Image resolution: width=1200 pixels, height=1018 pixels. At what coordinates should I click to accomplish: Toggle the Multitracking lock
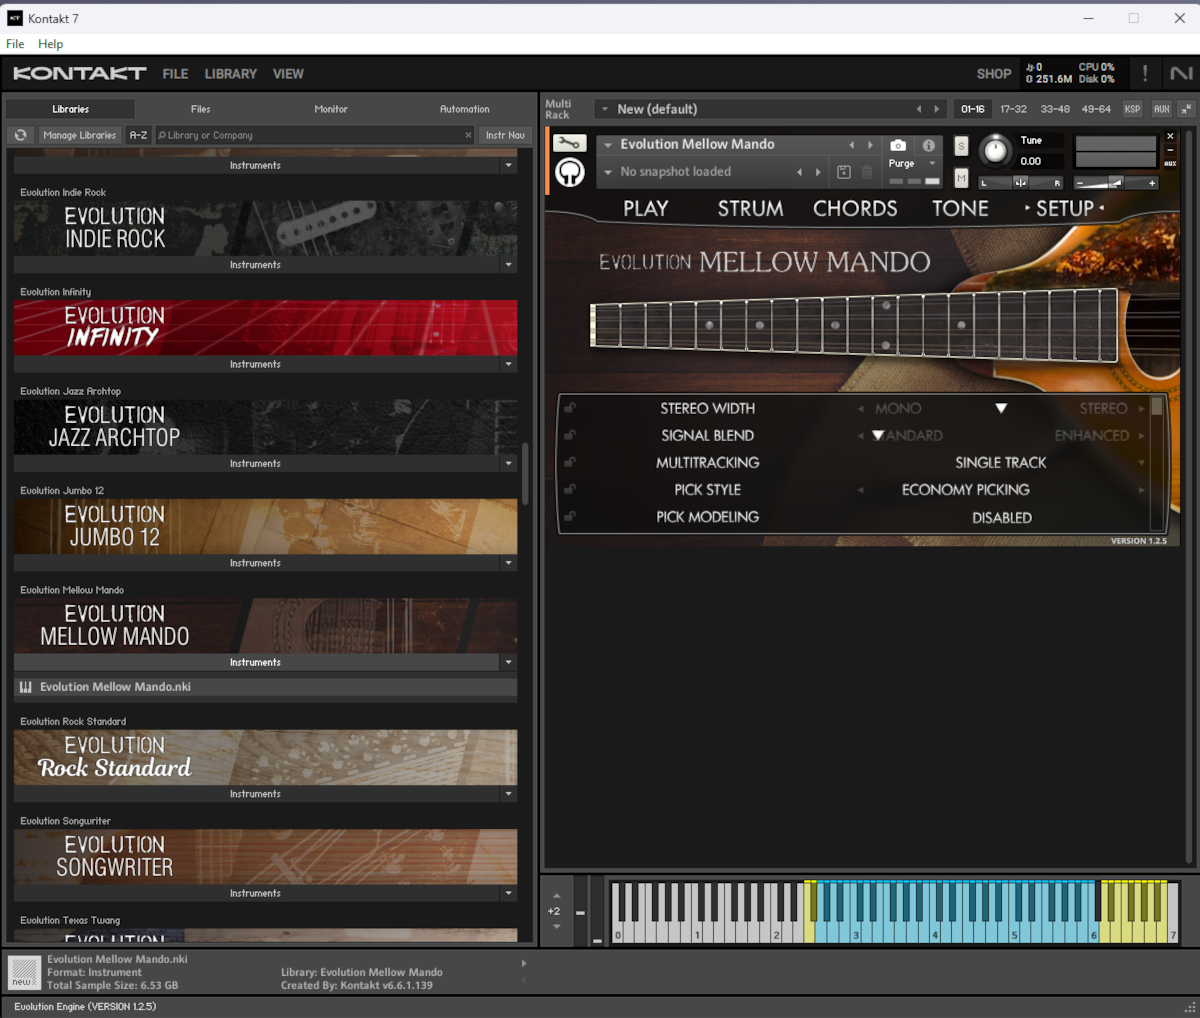[x=570, y=462]
